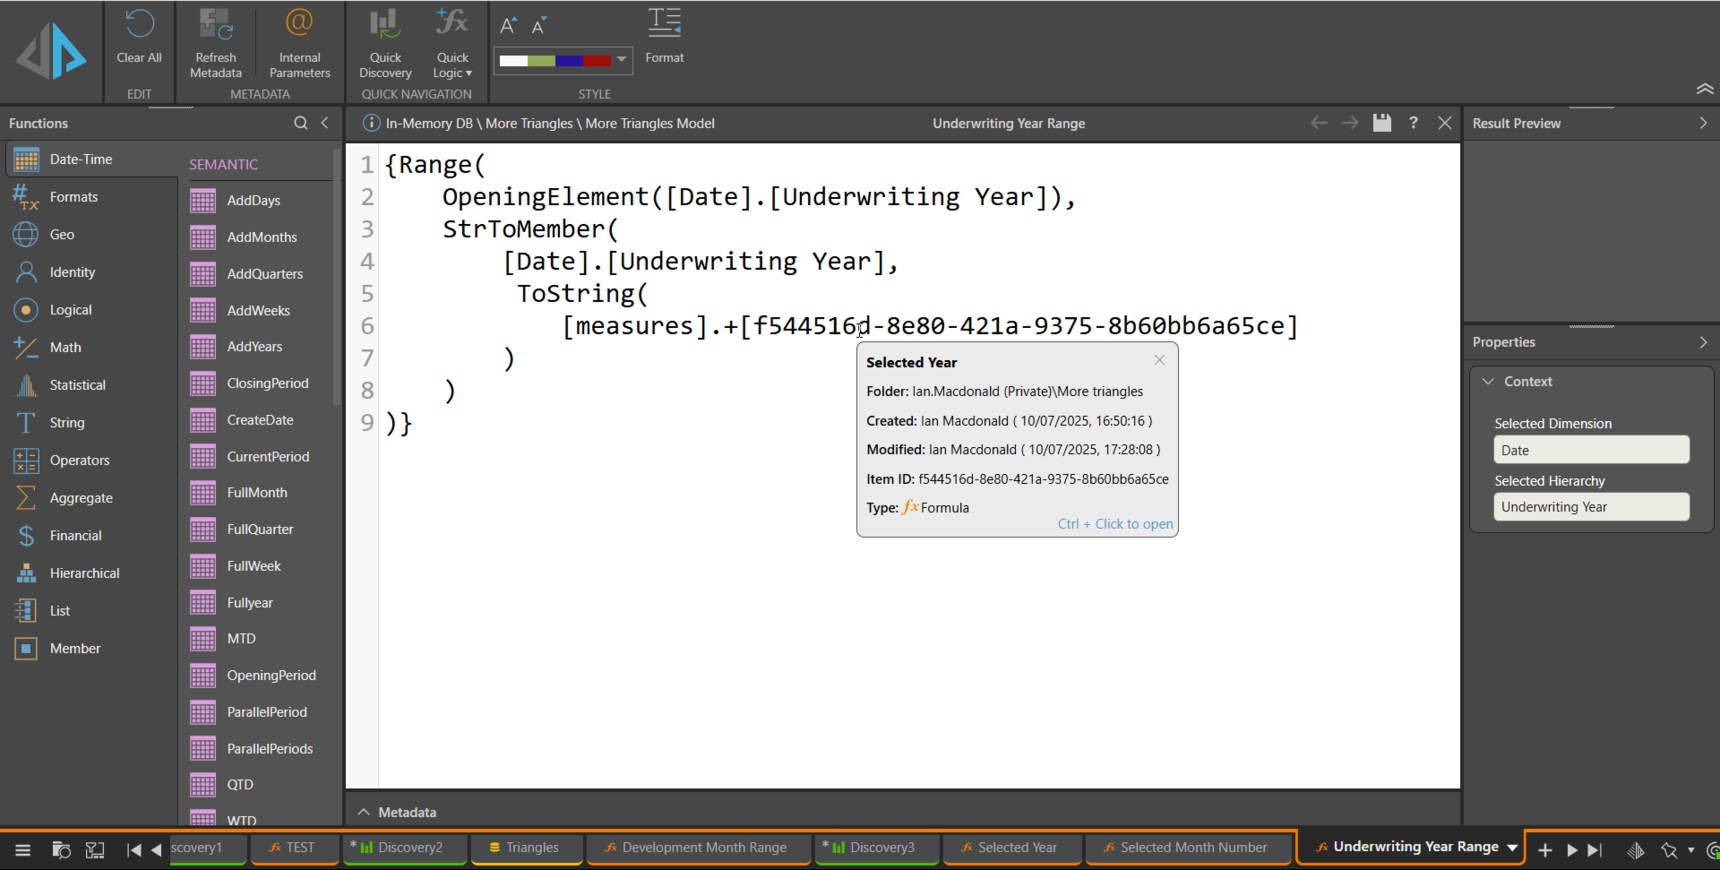Viewport: 1720px width, 870px height.
Task: Collapse the ribbon with the double chevron
Action: tap(1705, 89)
